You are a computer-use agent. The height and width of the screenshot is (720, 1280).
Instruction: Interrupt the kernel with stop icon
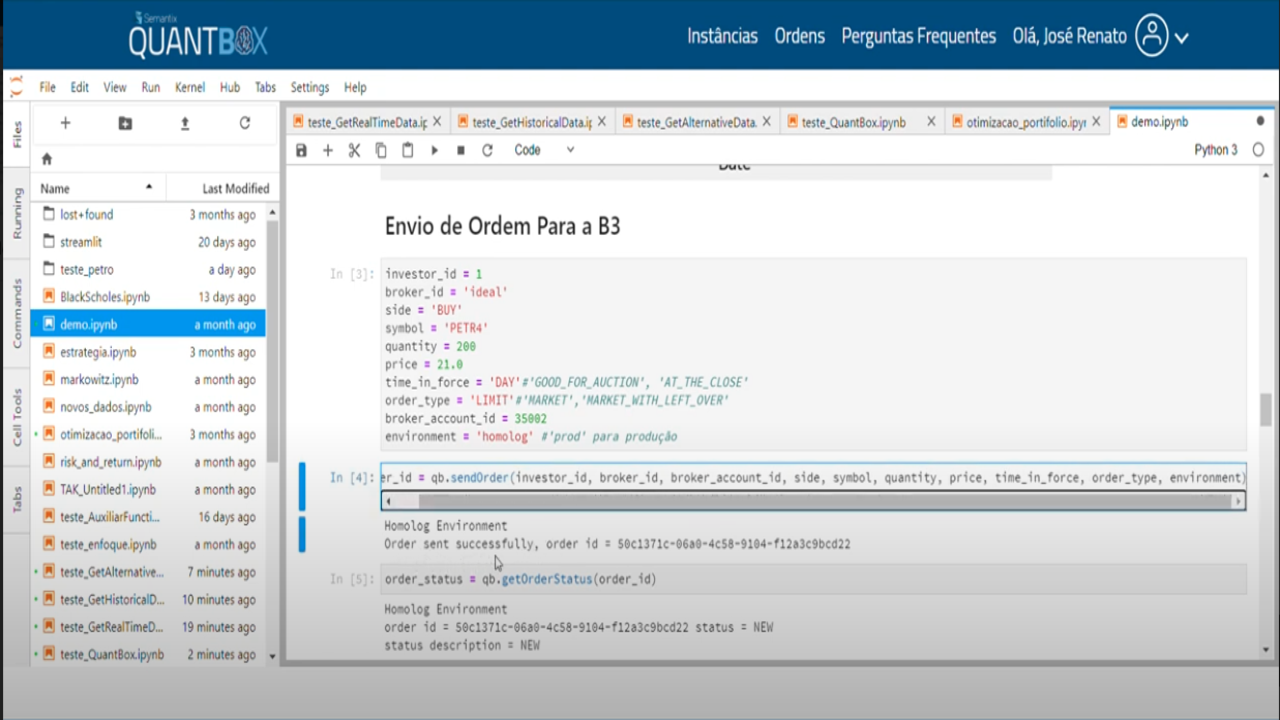[461, 150]
